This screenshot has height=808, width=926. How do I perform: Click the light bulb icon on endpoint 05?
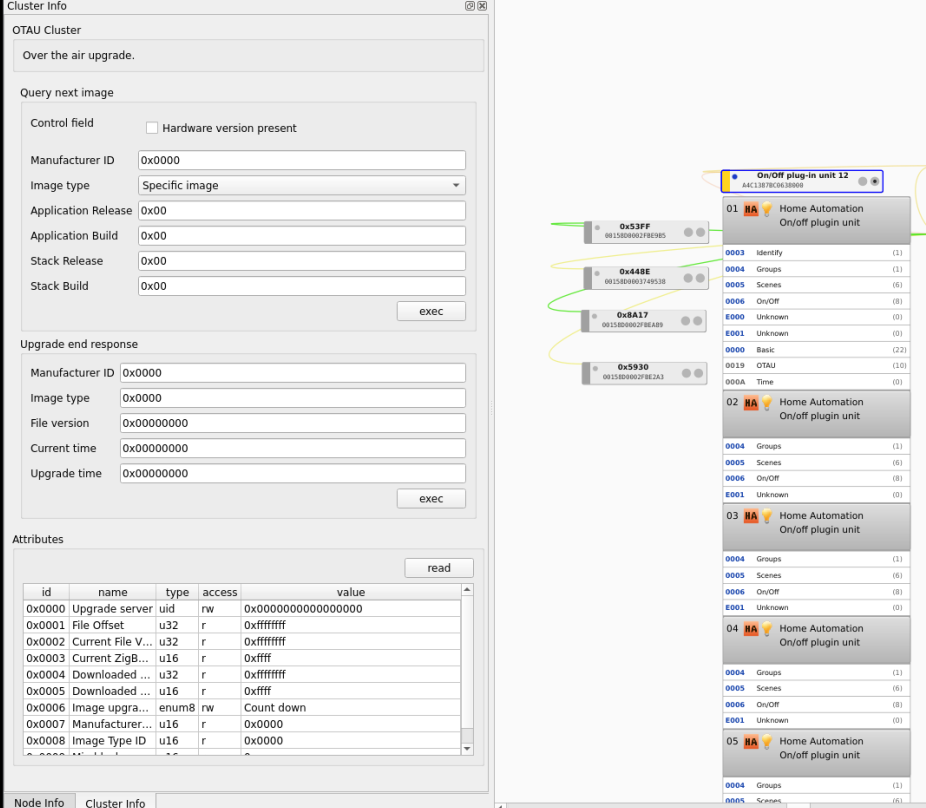pyautogui.click(x=767, y=741)
